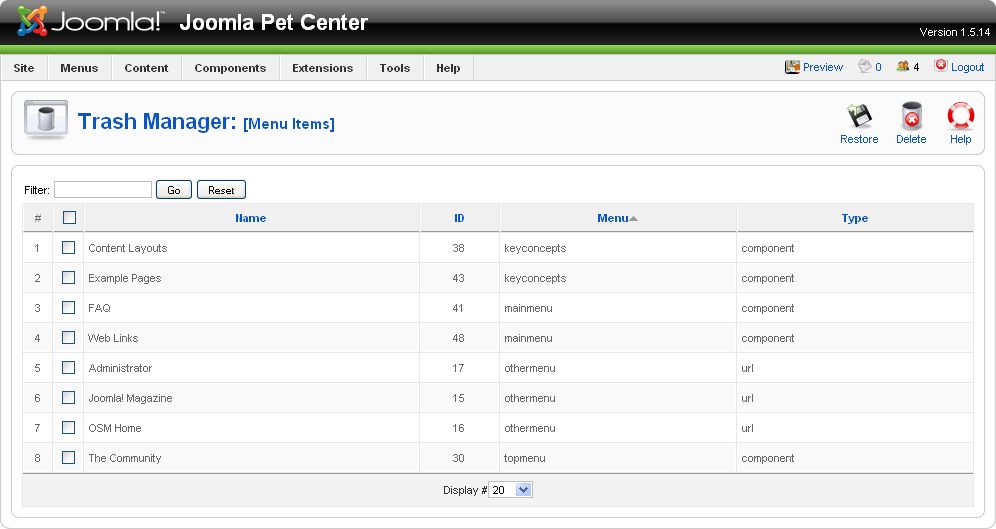Screen dimensions: 996x529
Task: Click the Delete trash can icon
Action: click(x=911, y=117)
